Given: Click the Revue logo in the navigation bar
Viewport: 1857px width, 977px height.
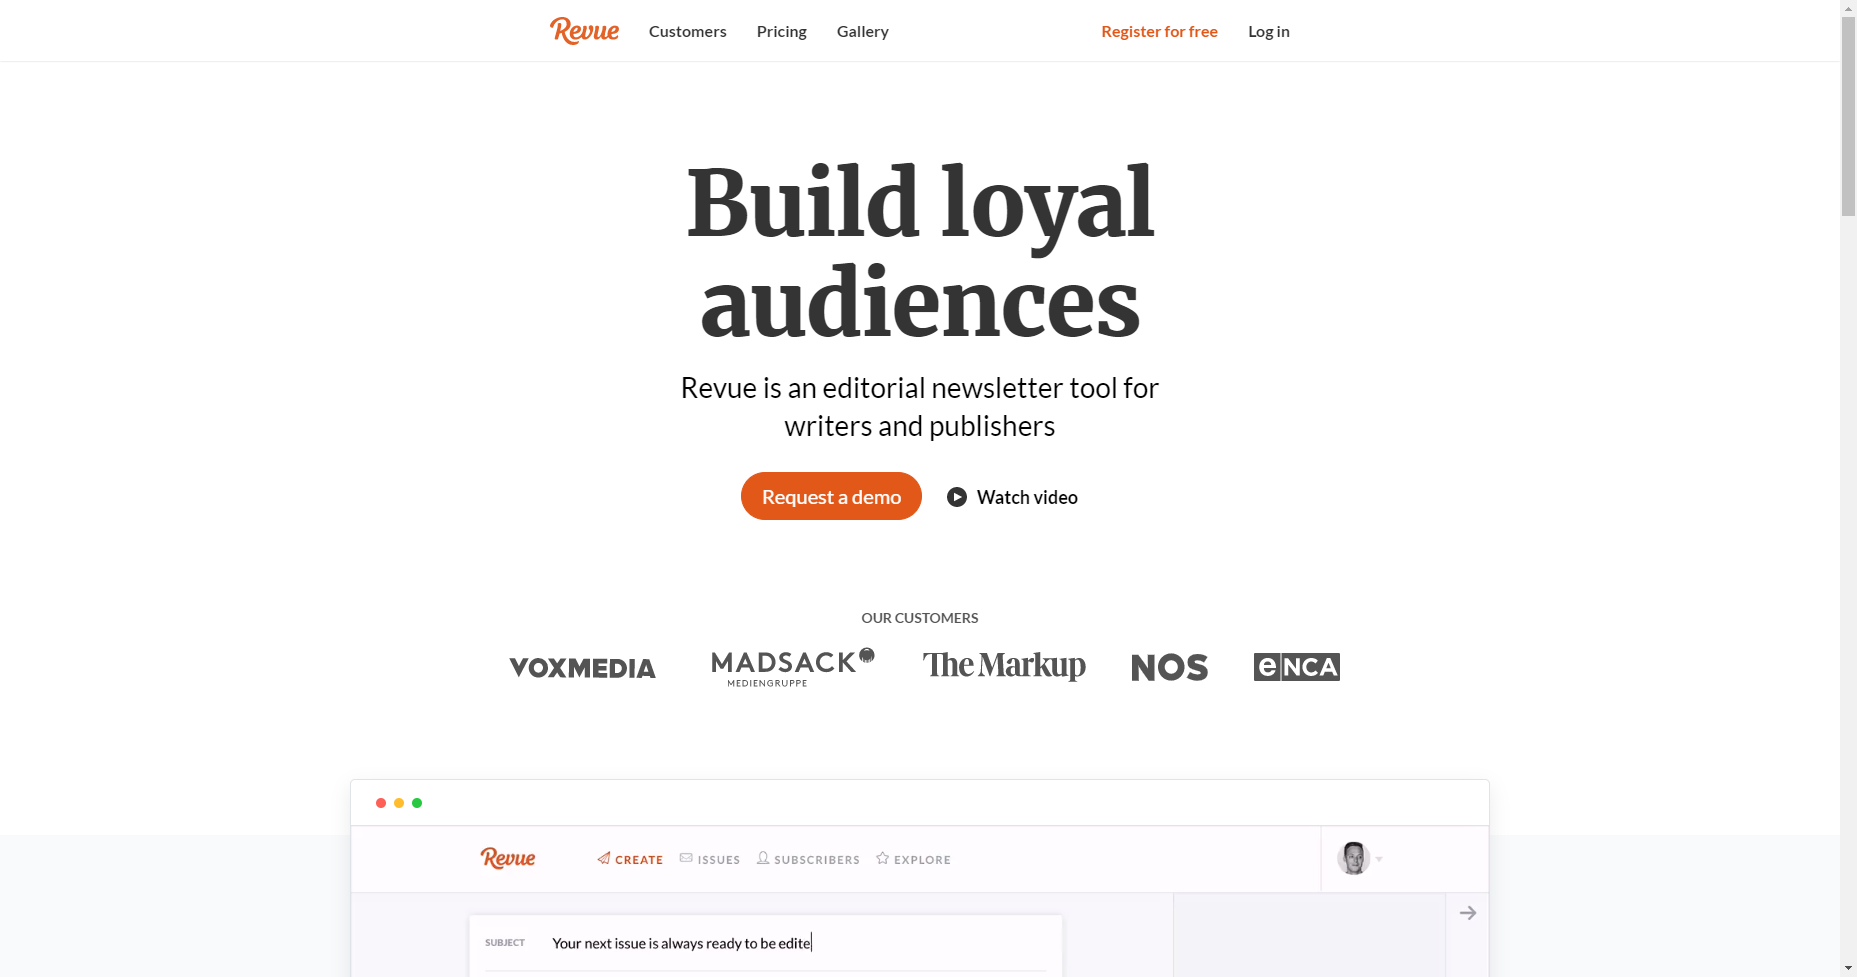Looking at the screenshot, I should coord(584,31).
